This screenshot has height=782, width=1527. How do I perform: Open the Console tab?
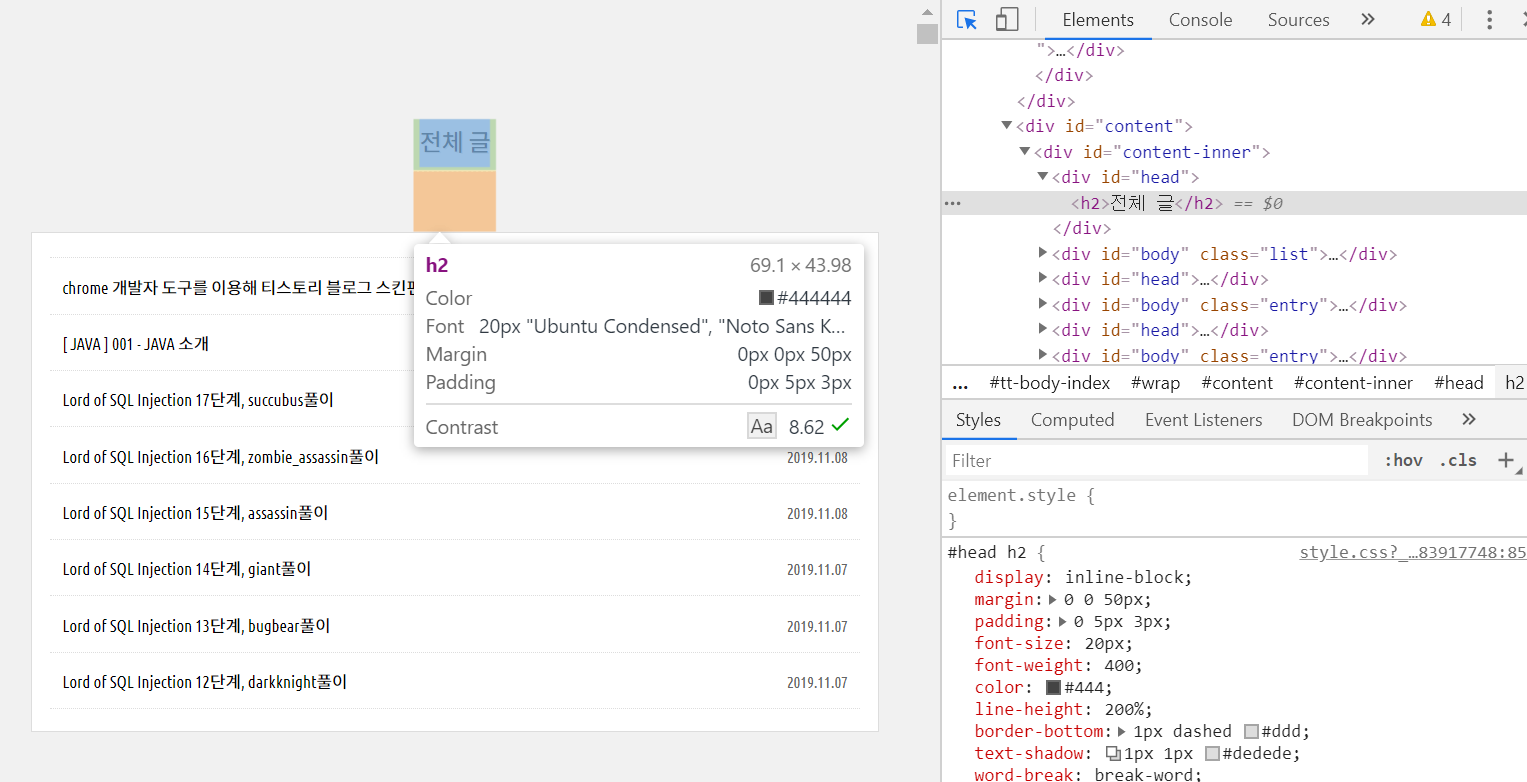click(x=1200, y=20)
